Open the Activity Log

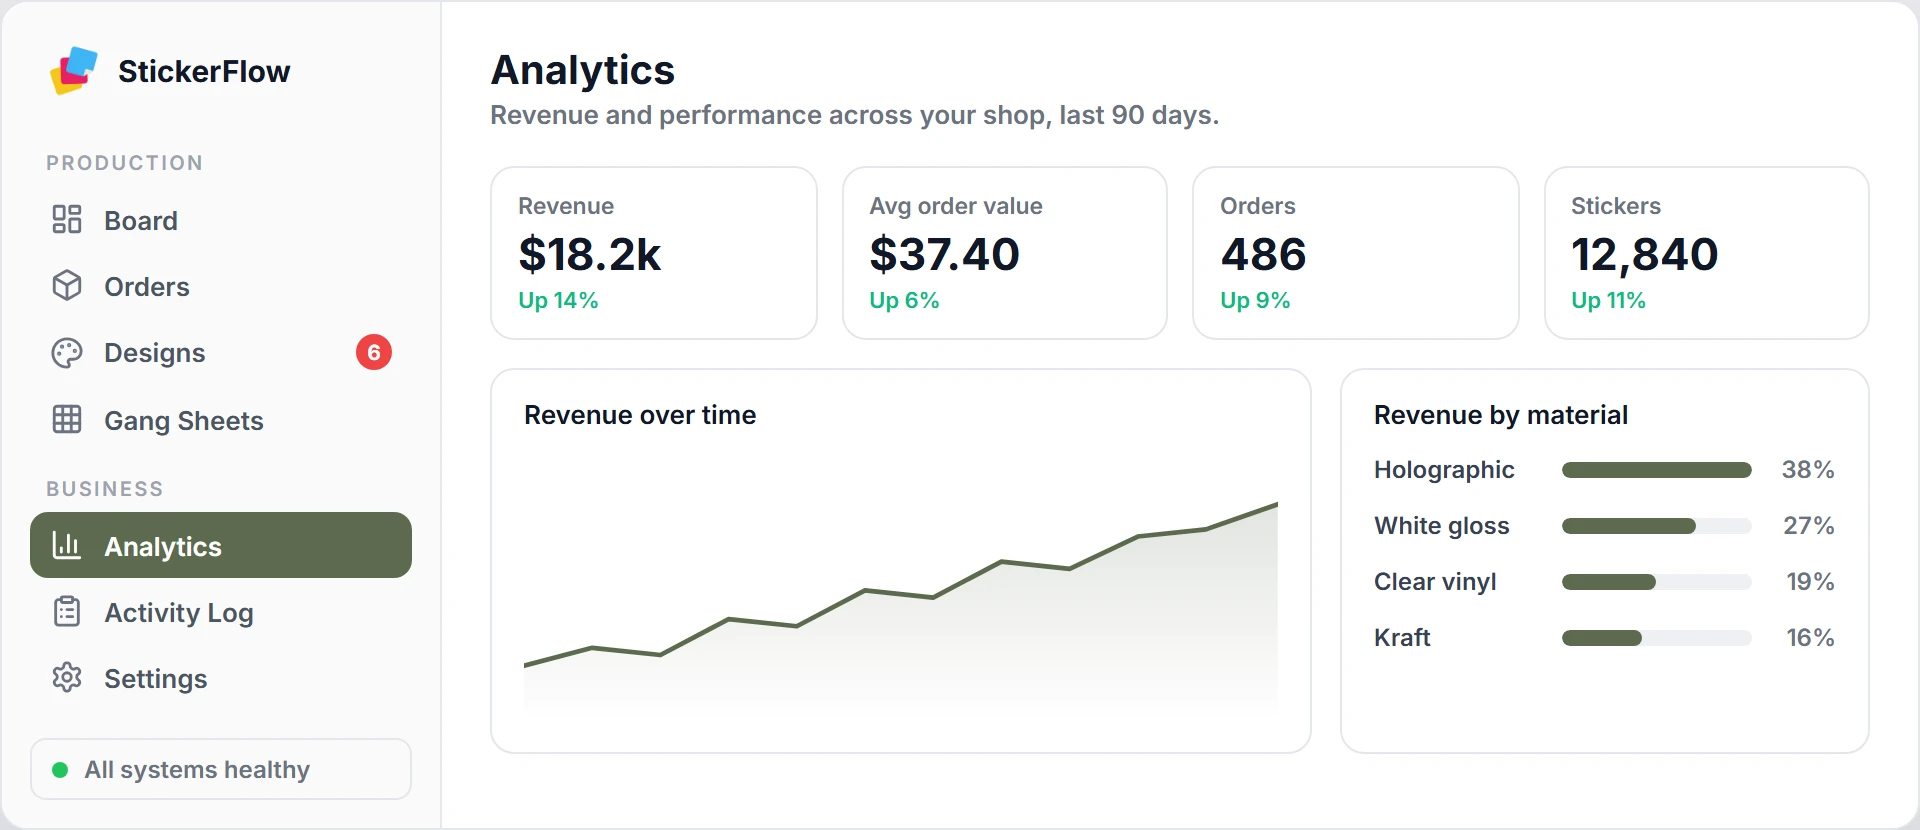pos(221,612)
